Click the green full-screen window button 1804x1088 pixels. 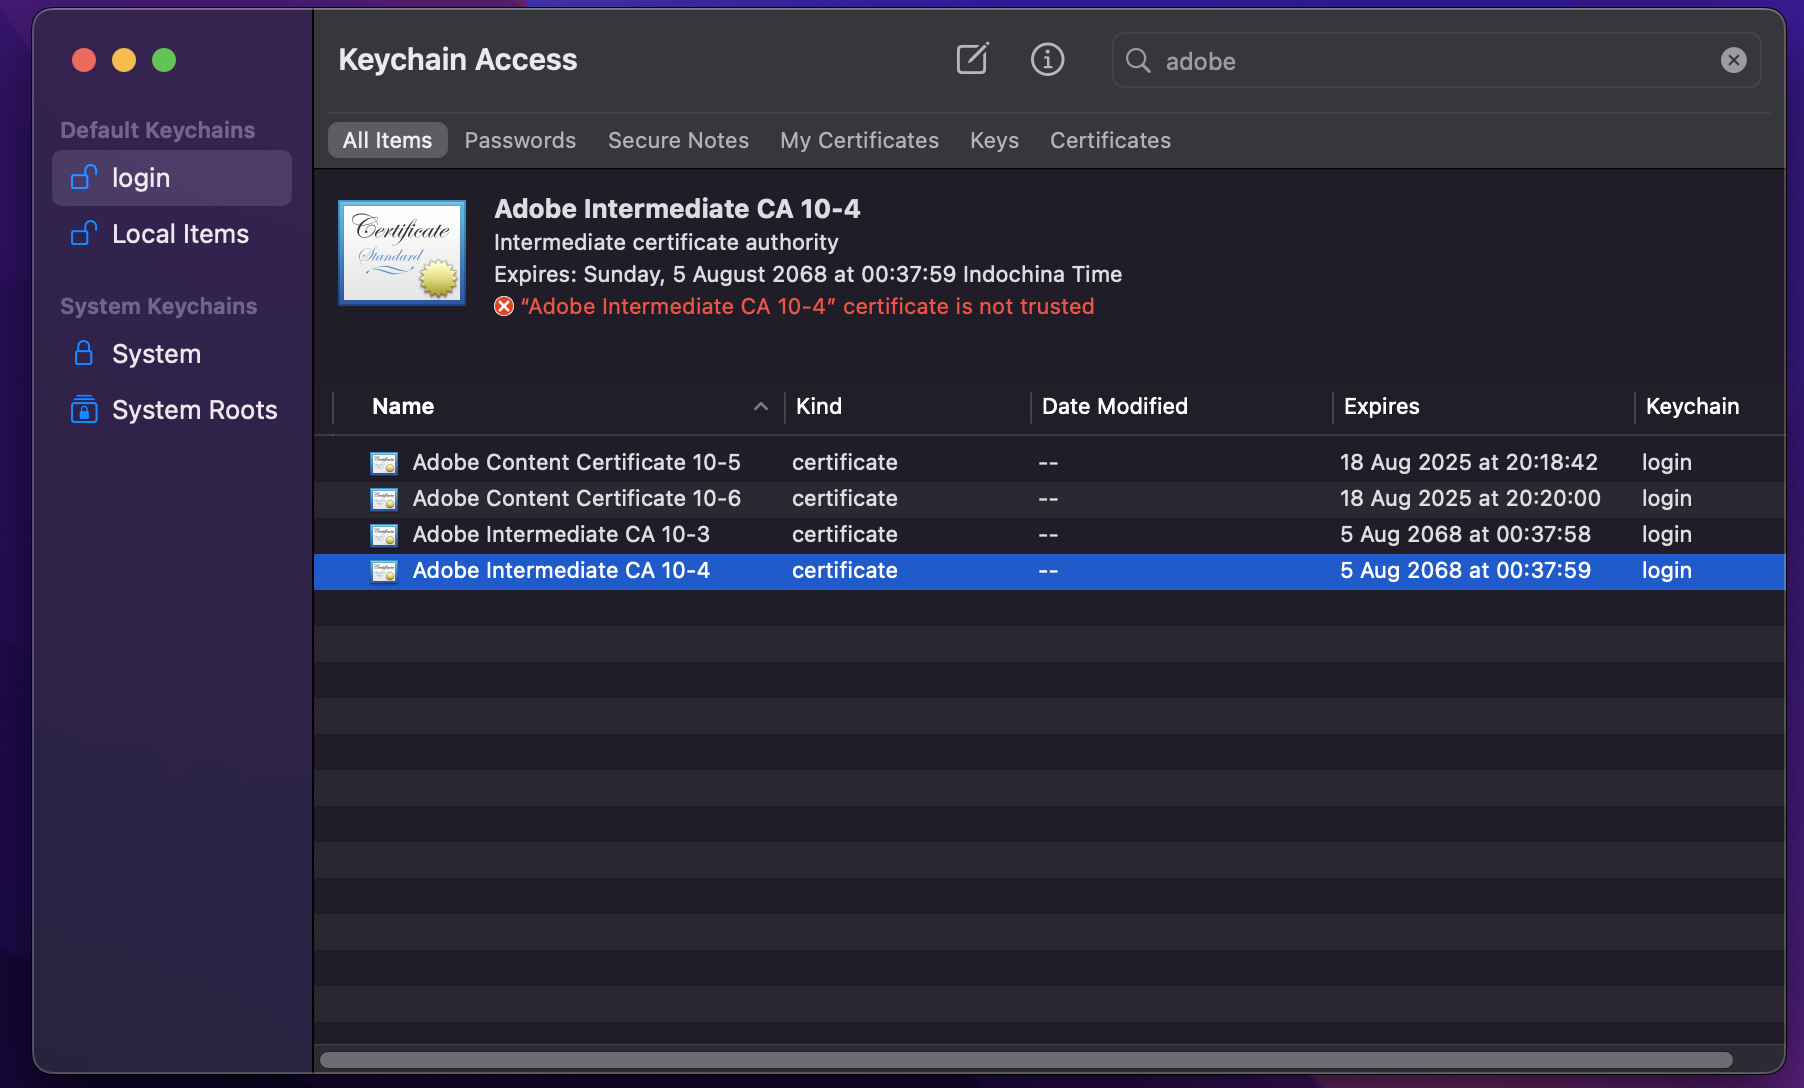click(164, 60)
